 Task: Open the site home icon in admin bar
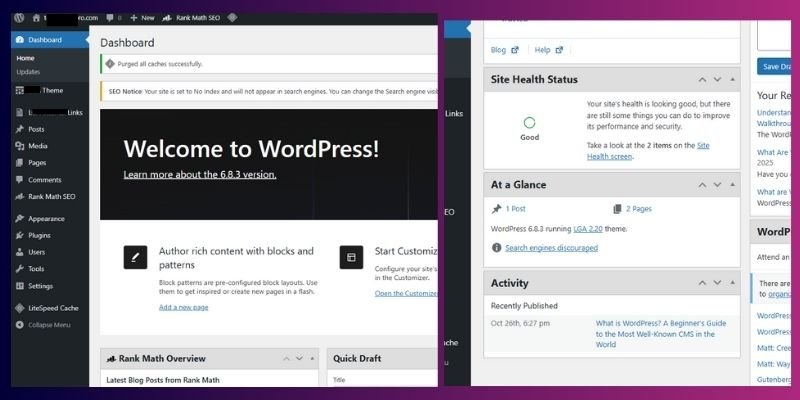pyautogui.click(x=36, y=17)
